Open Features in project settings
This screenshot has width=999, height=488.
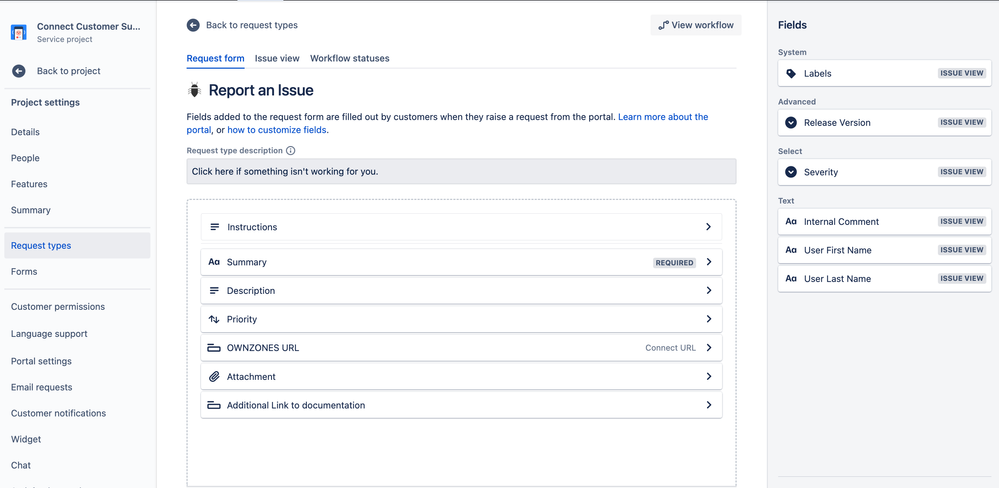point(29,184)
